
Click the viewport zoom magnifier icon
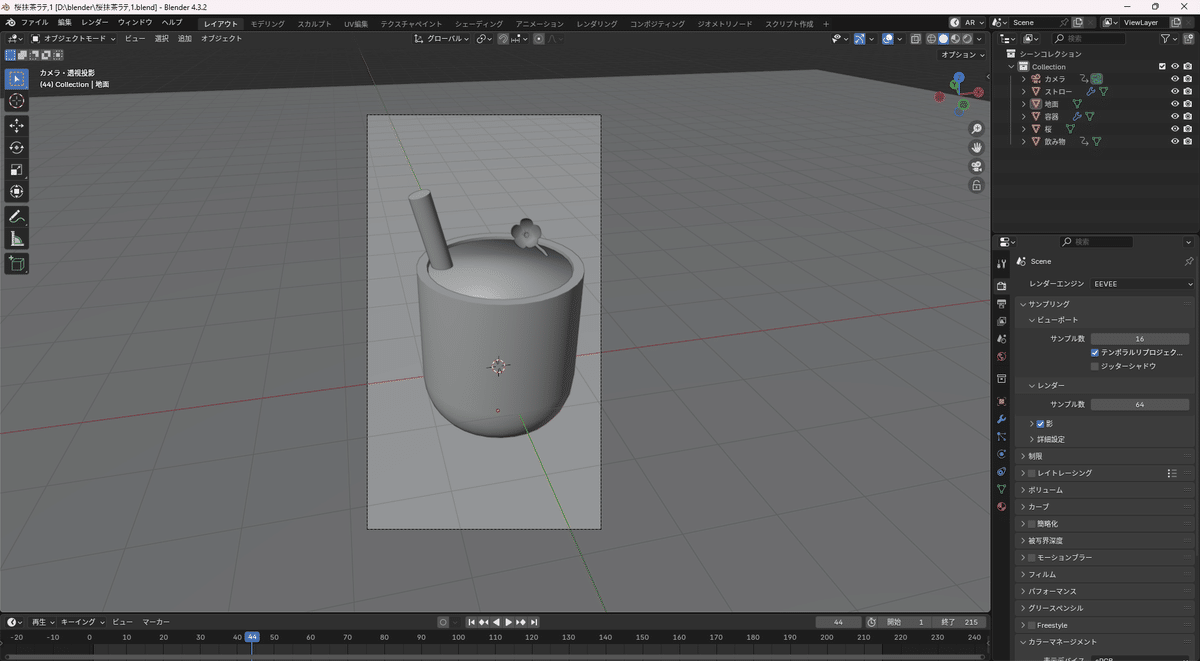click(977, 129)
